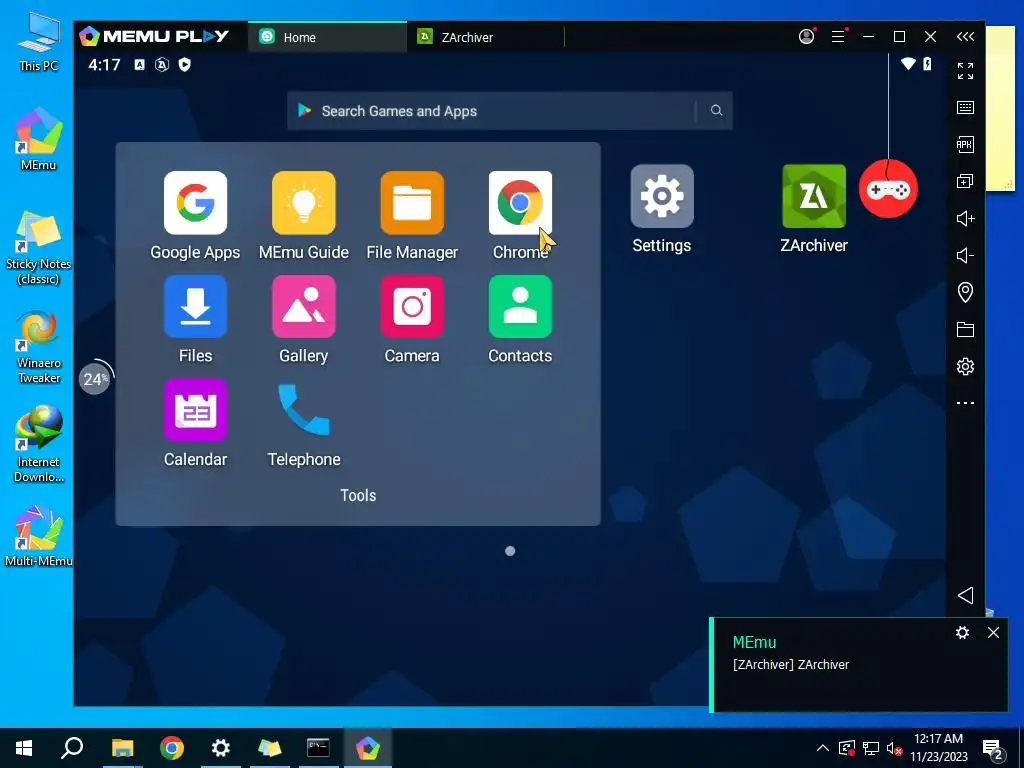Open the keyboard mapping tool
The width and height of the screenshot is (1024, 768).
(965, 107)
